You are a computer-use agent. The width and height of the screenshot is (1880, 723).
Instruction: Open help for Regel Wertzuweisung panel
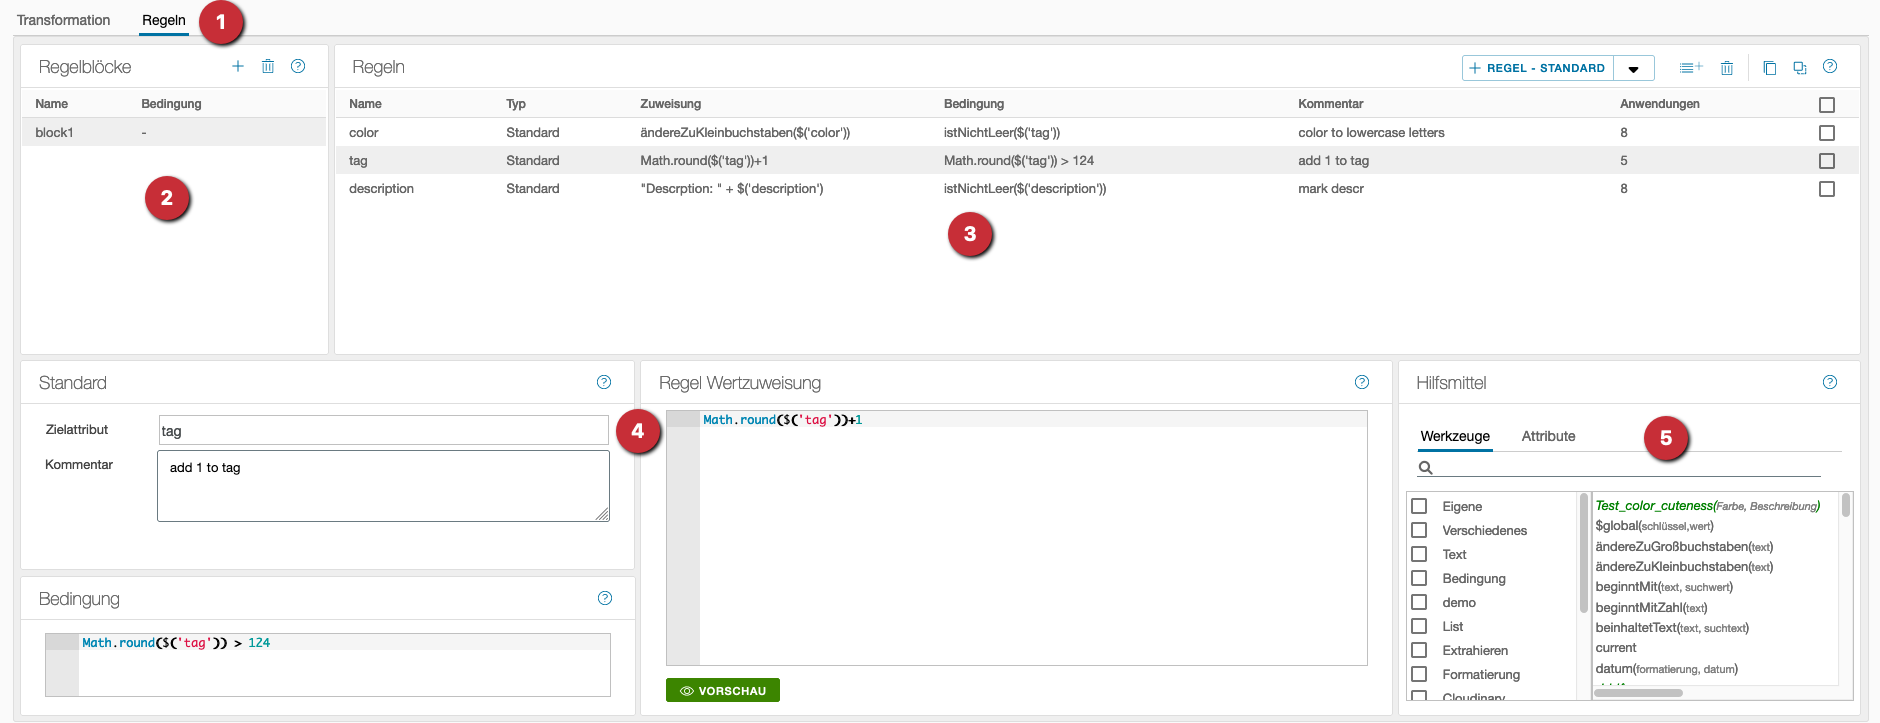pyautogui.click(x=1362, y=382)
